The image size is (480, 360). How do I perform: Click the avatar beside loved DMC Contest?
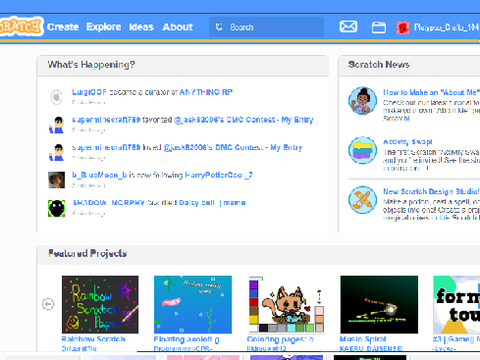coord(56,152)
